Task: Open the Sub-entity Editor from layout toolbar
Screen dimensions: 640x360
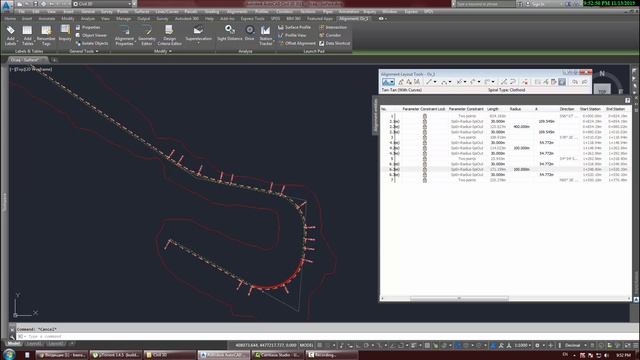Action: coord(554,82)
